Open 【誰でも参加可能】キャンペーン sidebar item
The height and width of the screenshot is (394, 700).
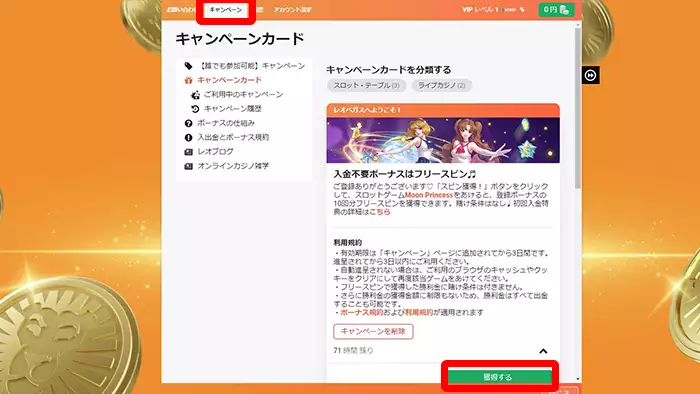point(252,66)
